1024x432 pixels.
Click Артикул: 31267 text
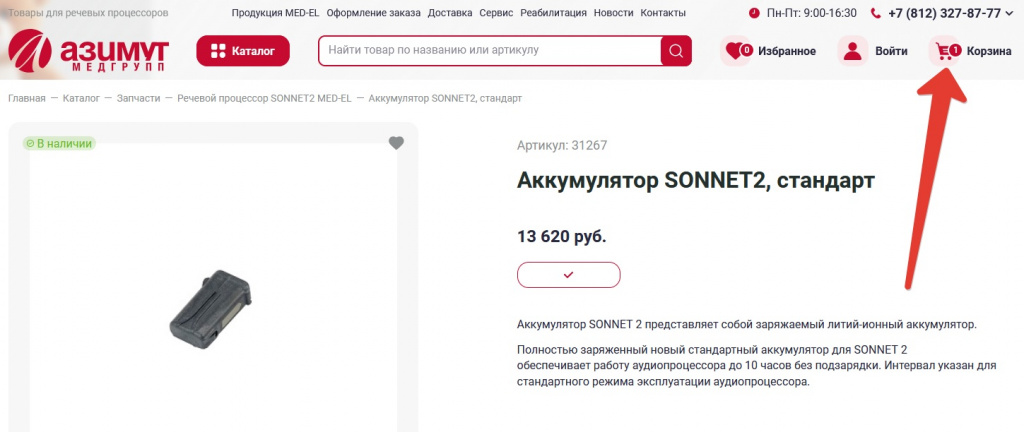point(562,146)
